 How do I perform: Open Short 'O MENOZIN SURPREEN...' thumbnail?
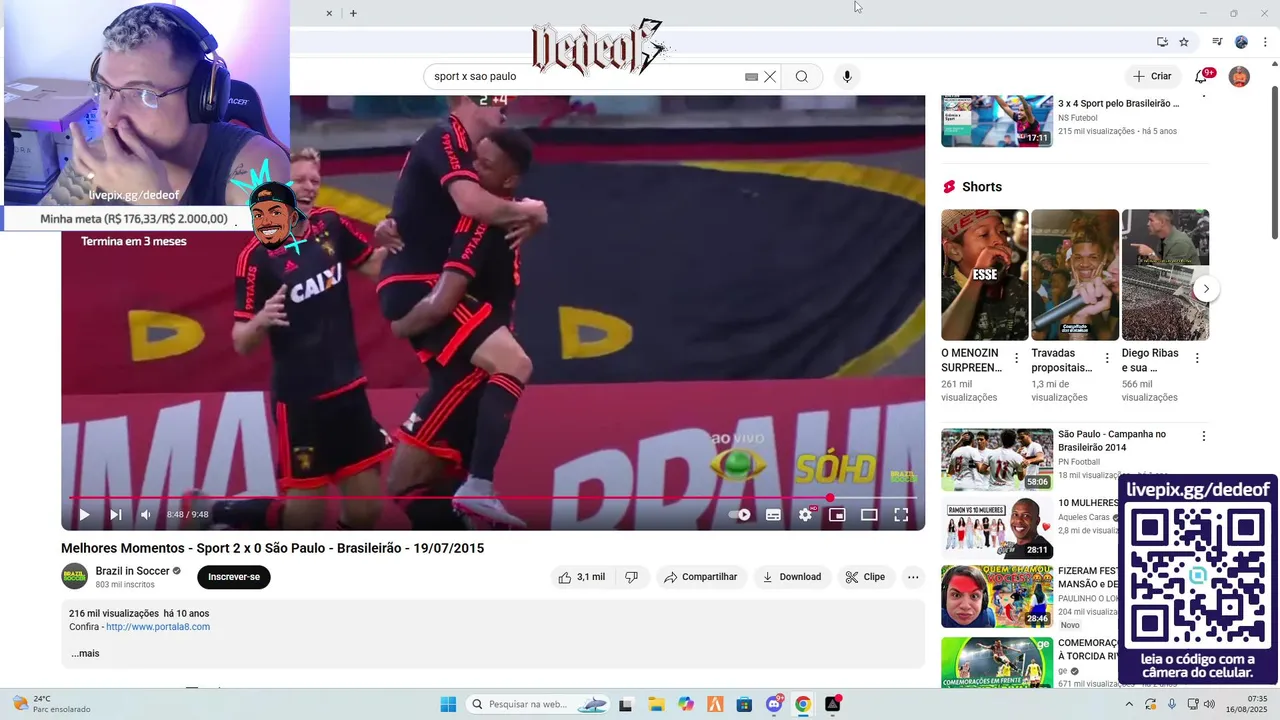984,275
